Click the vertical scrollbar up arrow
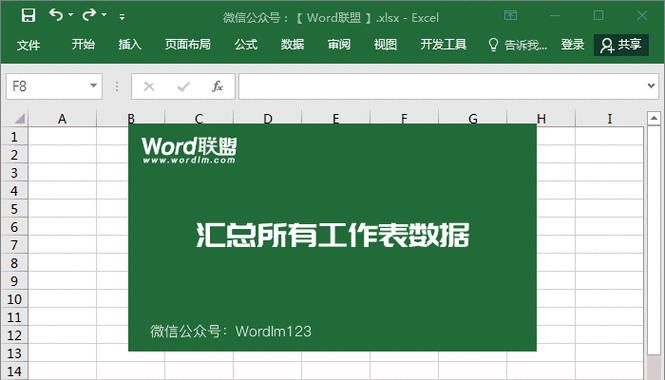The image size is (665, 380). click(654, 118)
